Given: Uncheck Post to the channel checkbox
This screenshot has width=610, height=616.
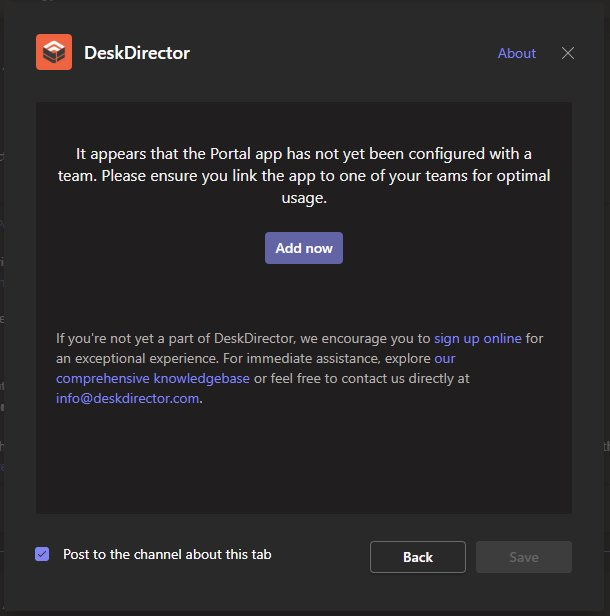Looking at the screenshot, I should (42, 554).
